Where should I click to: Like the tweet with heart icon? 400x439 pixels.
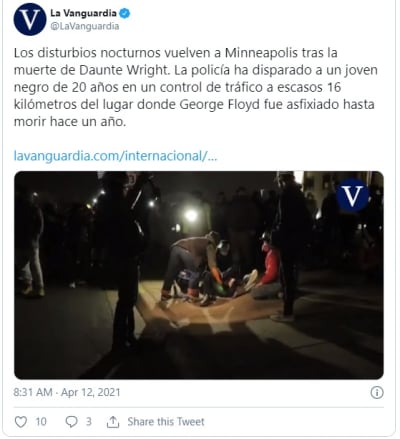tap(21, 422)
